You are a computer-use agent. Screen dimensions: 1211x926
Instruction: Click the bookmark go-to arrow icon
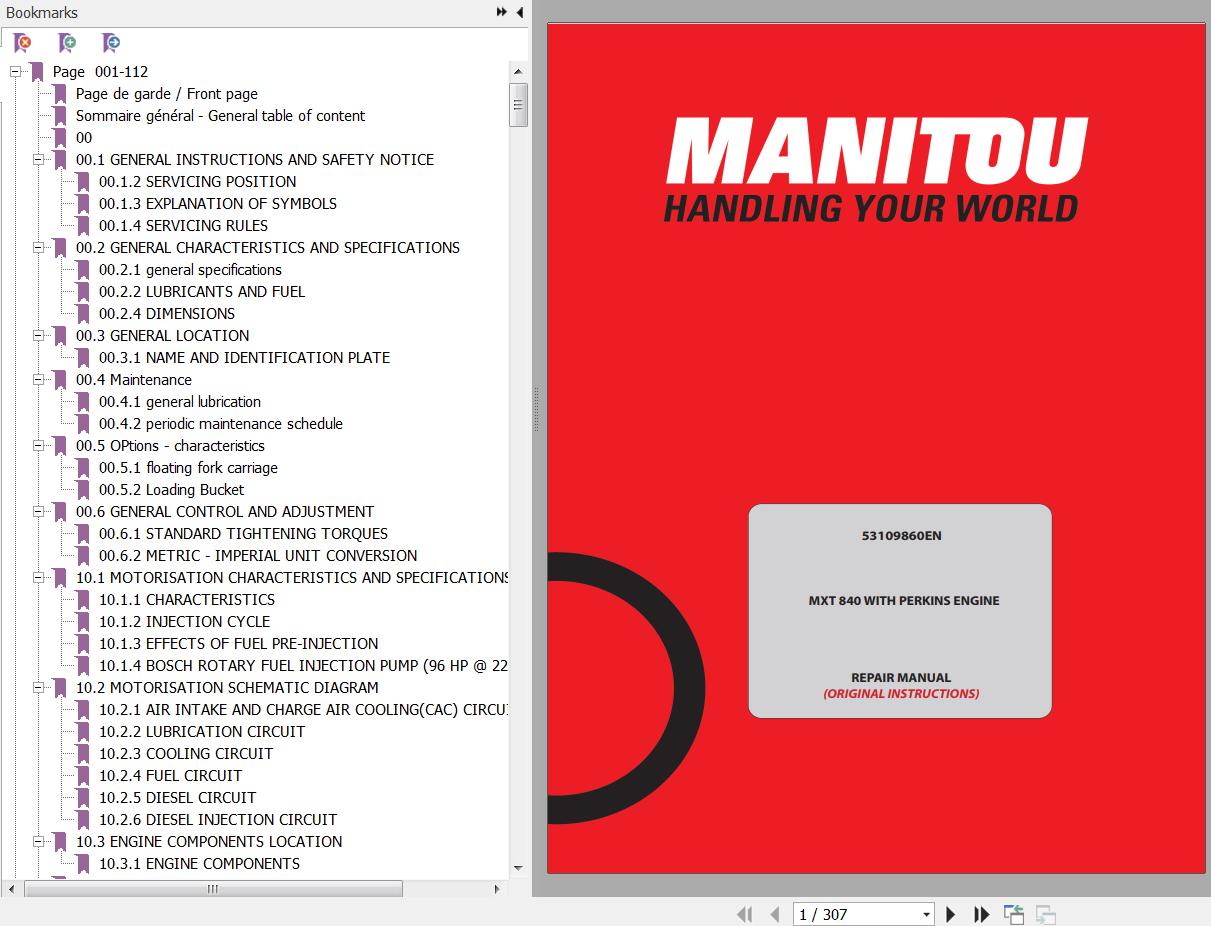(x=111, y=43)
